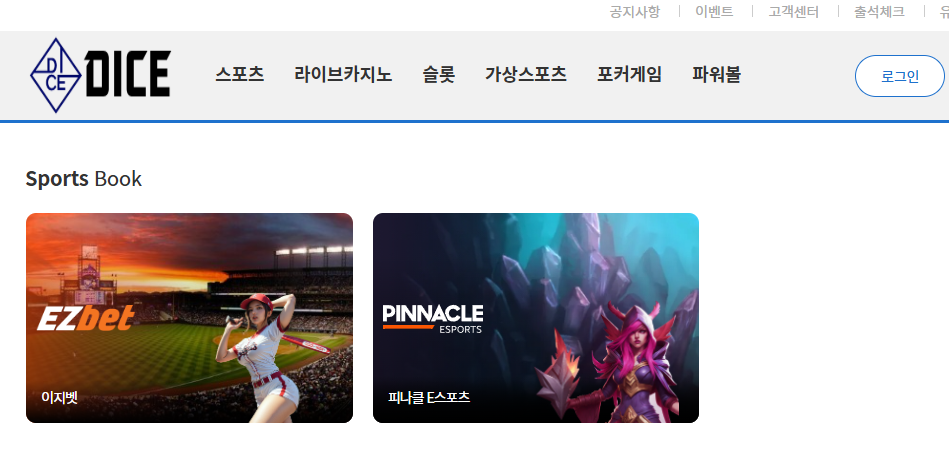
Task: Click the DICE wordmark text logo
Action: point(128,74)
